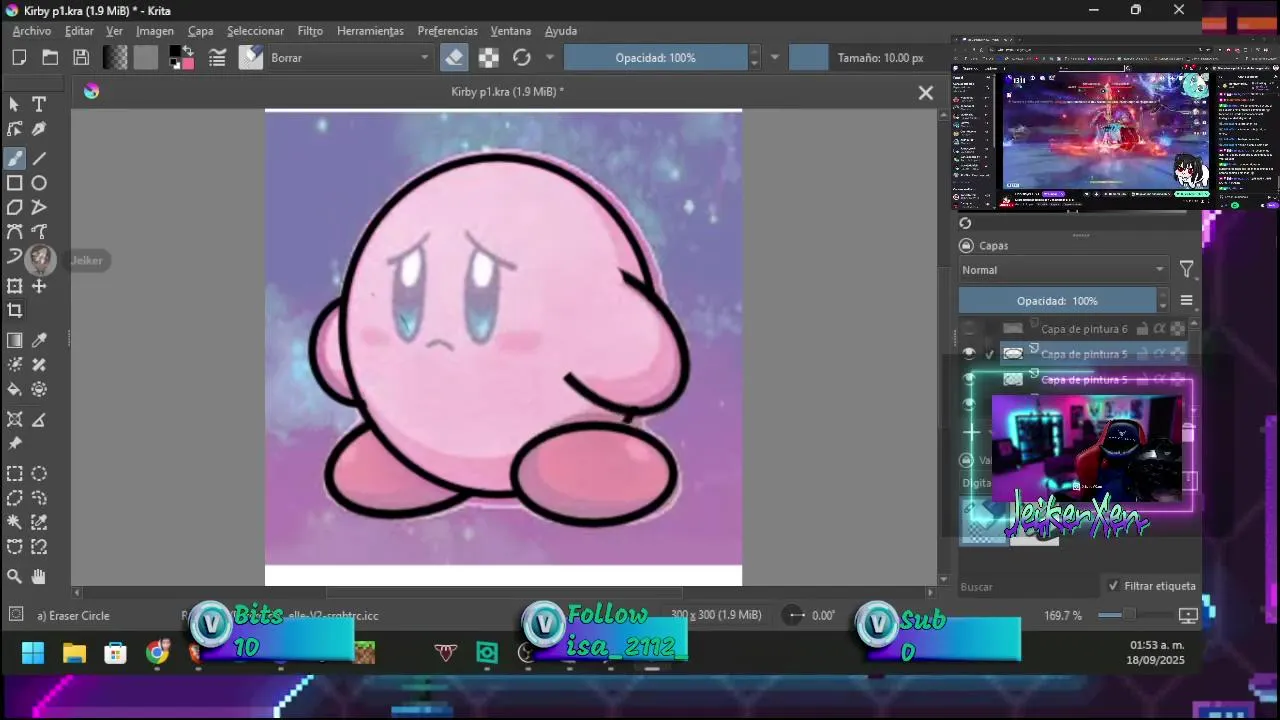Image resolution: width=1280 pixels, height=720 pixels.
Task: Select the Select Shapes arrow tool
Action: click(15, 104)
